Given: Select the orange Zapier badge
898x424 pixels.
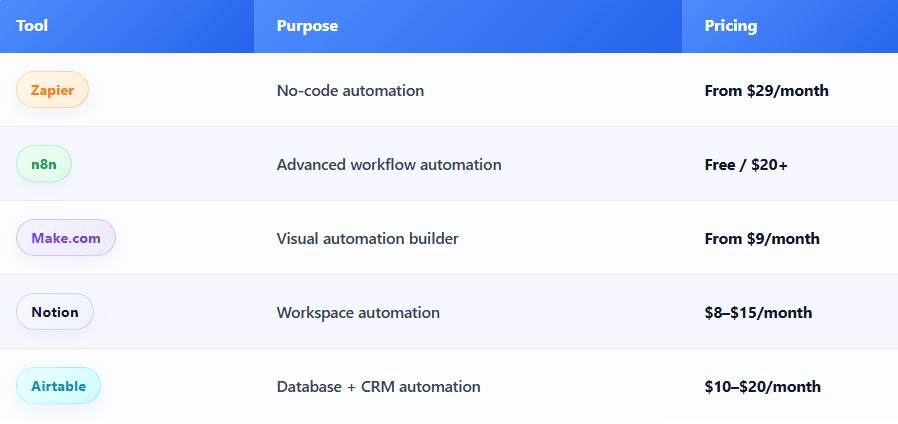Looking at the screenshot, I should (52, 90).
